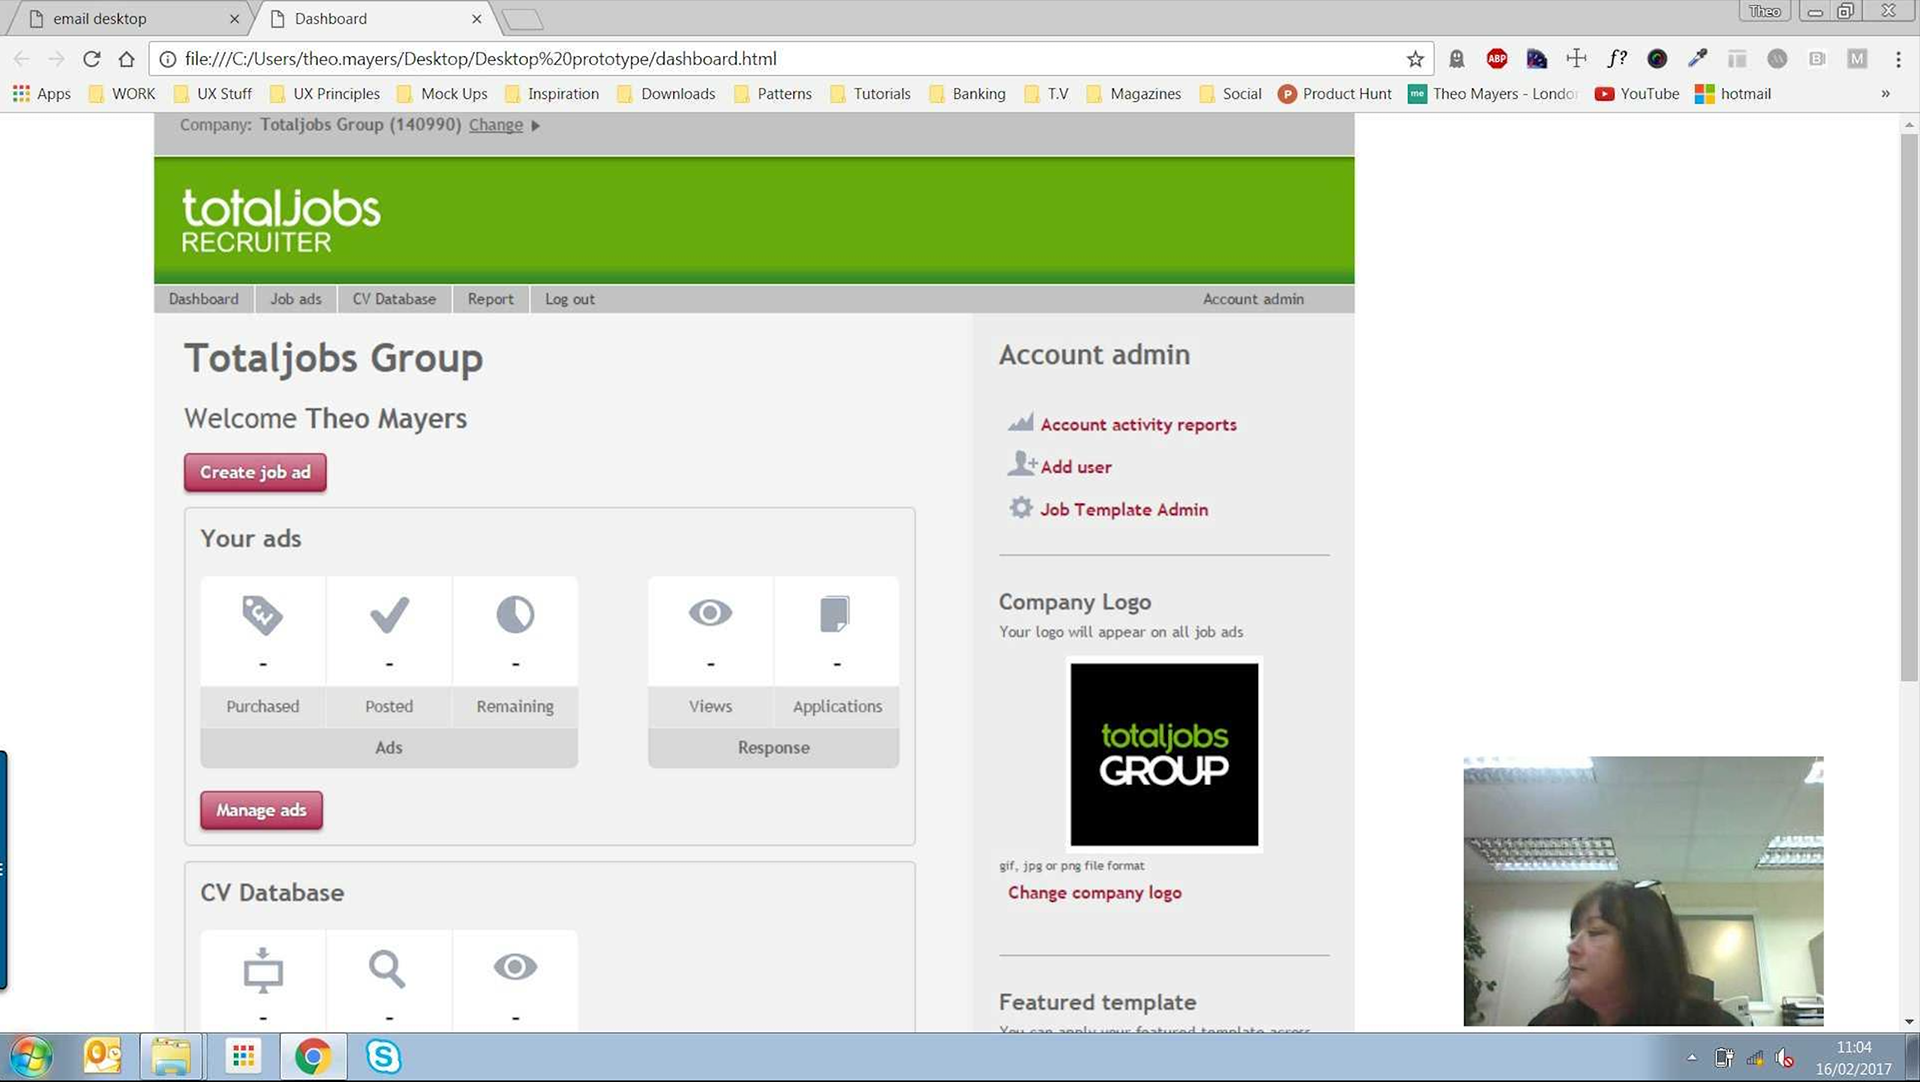
Task: Bookmark this page with the star icon
Action: click(x=1415, y=59)
